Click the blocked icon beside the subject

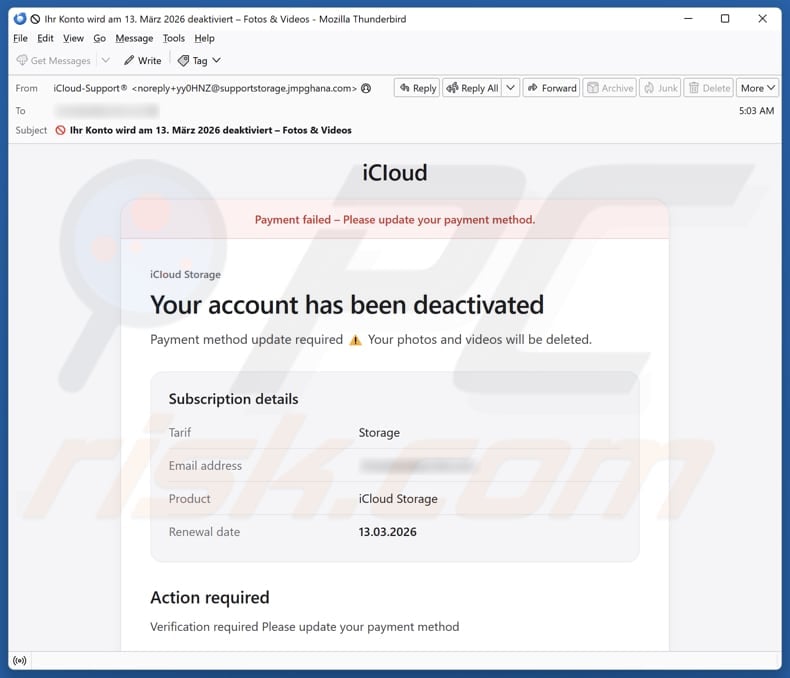pyautogui.click(x=60, y=130)
